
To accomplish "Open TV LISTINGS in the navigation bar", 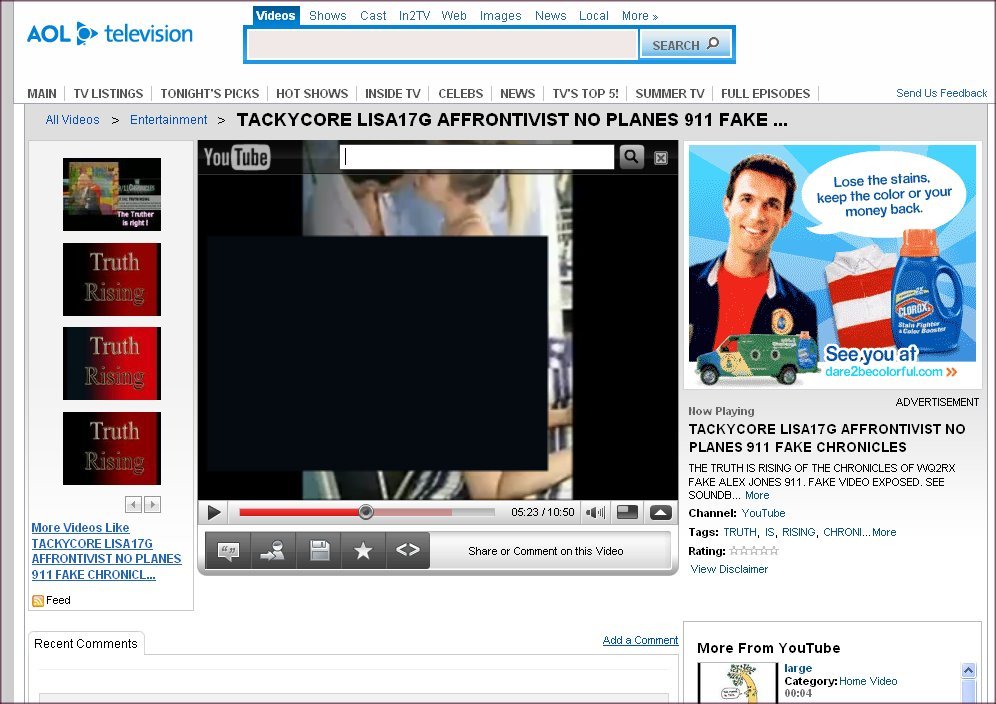I will pos(108,93).
